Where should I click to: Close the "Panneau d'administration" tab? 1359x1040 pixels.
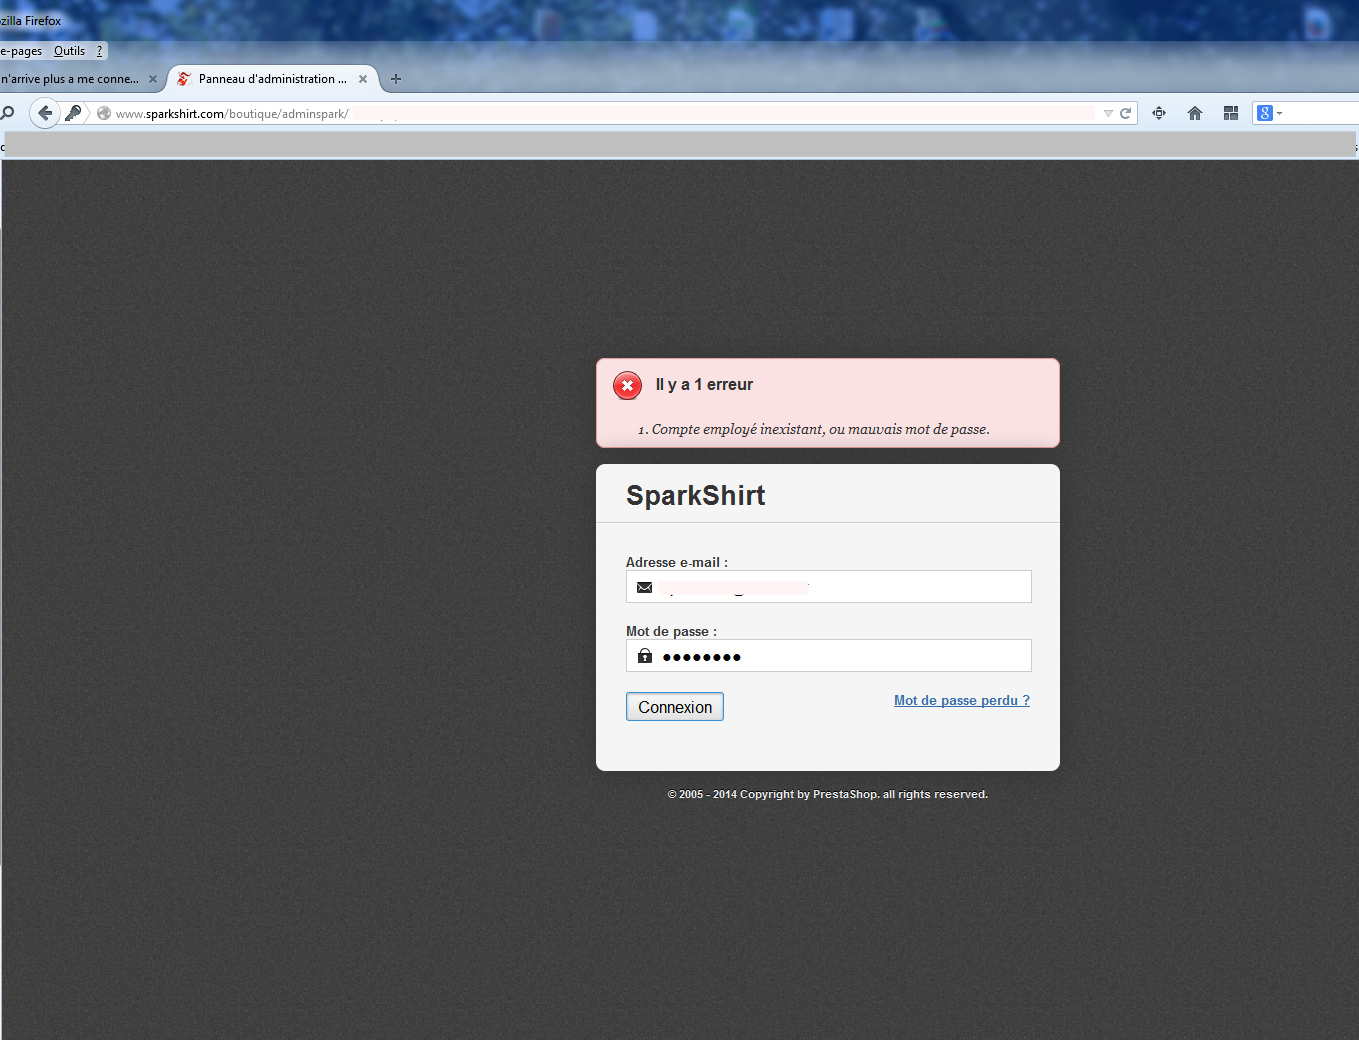pyautogui.click(x=363, y=79)
